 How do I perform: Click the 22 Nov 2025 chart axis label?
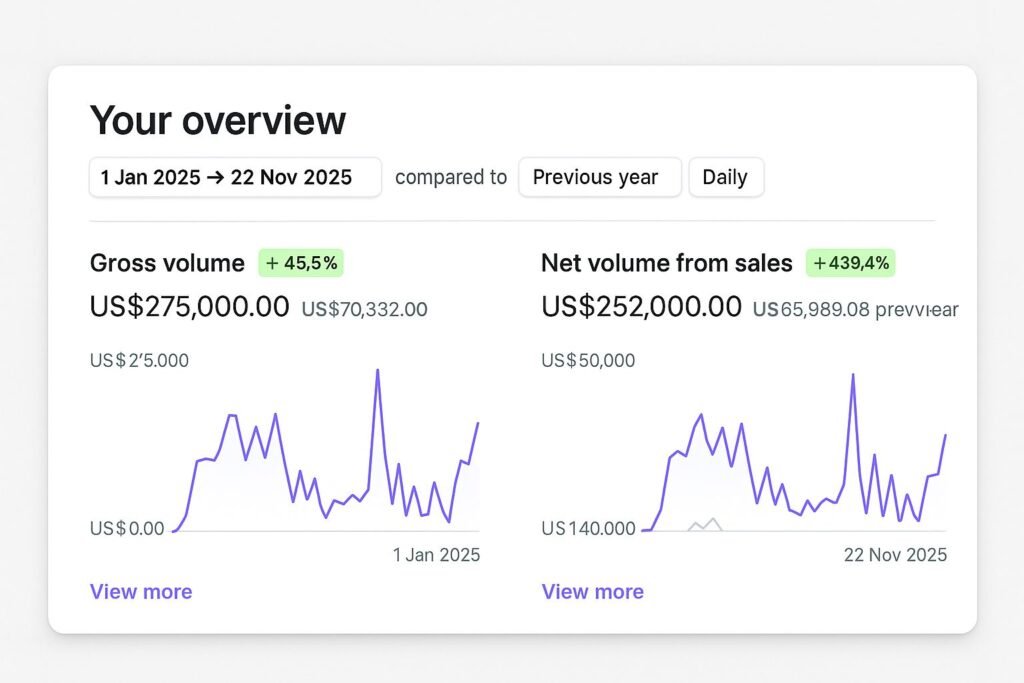click(x=895, y=555)
